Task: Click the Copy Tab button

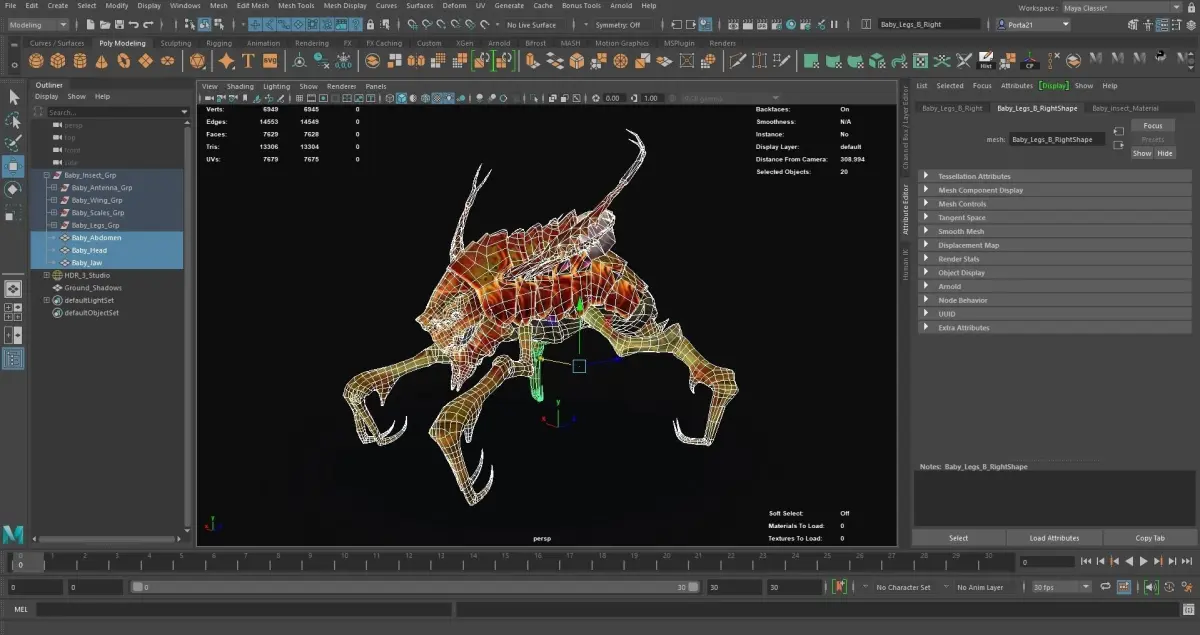Action: click(x=1150, y=538)
